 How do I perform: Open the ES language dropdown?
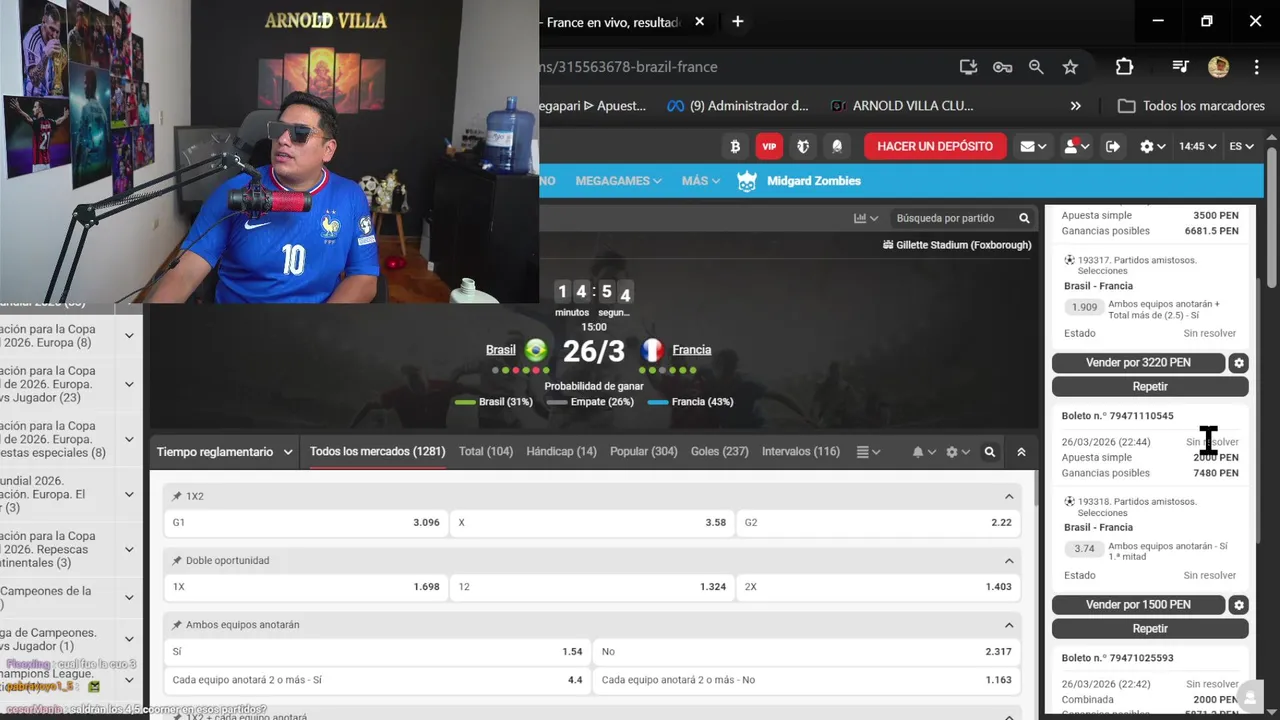(1241, 146)
